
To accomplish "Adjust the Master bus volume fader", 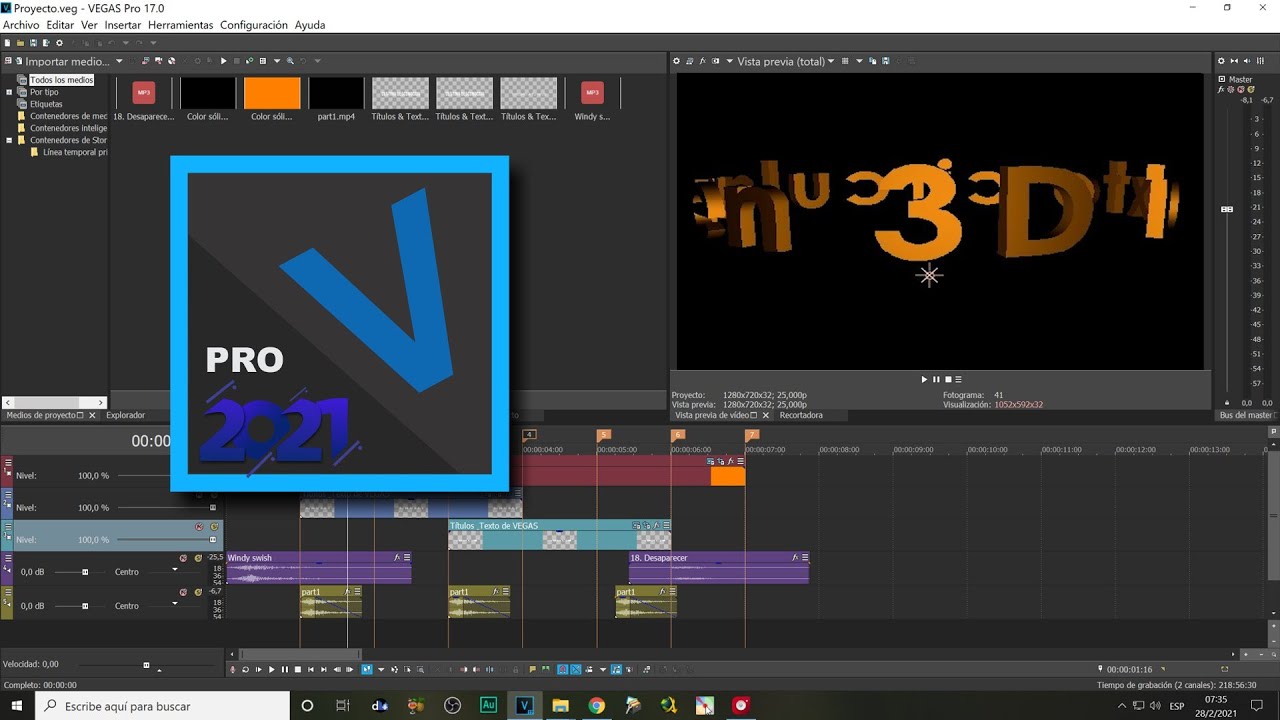I will point(1227,209).
